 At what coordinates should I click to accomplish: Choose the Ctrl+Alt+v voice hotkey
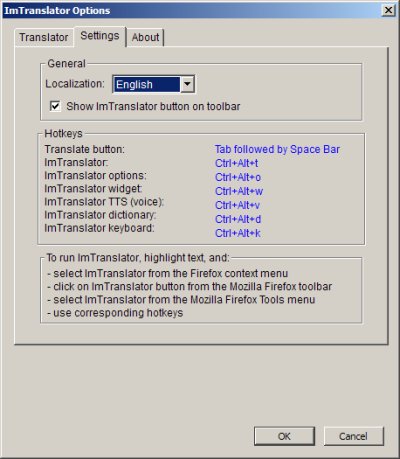click(x=237, y=205)
